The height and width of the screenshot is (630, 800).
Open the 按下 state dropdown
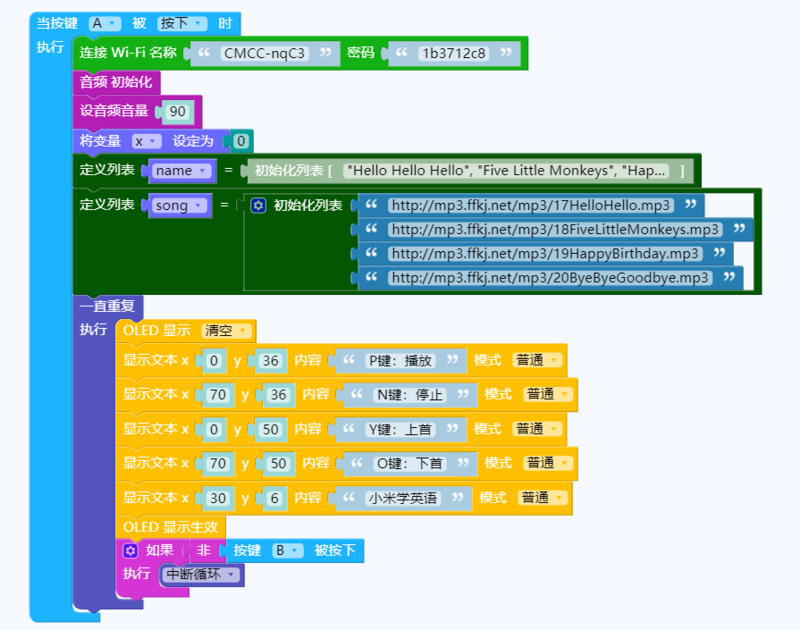pos(181,23)
